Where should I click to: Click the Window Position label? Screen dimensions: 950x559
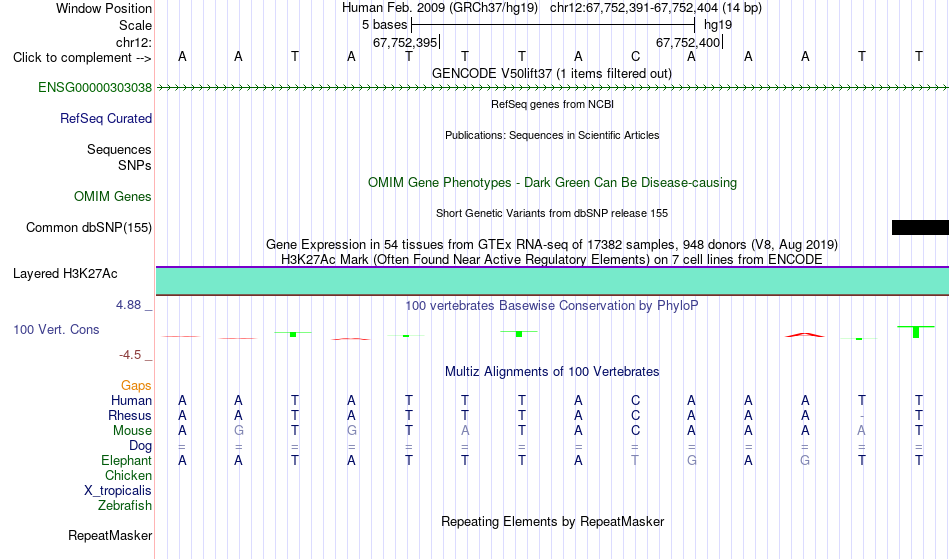pyautogui.click(x=104, y=8)
